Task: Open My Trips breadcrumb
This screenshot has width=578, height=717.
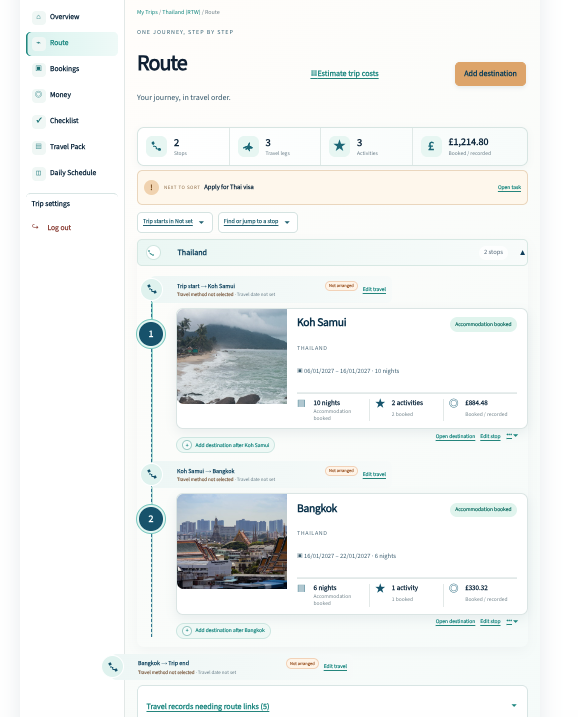Action: 147,12
